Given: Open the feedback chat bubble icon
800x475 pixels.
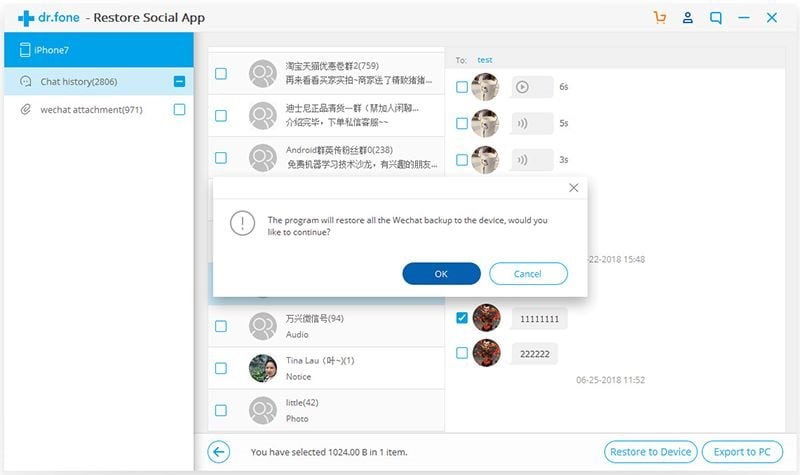Looking at the screenshot, I should pyautogui.click(x=716, y=18).
